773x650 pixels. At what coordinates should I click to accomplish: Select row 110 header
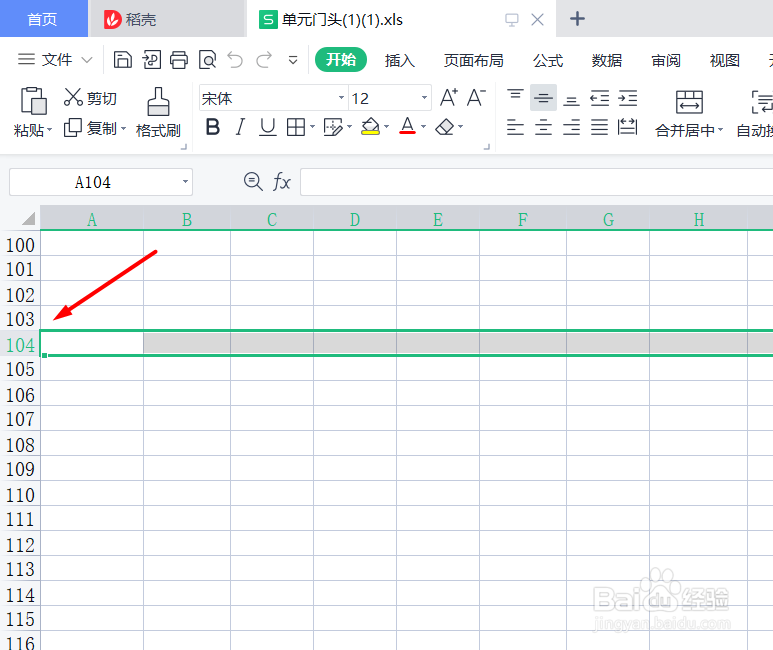pyautogui.click(x=20, y=495)
